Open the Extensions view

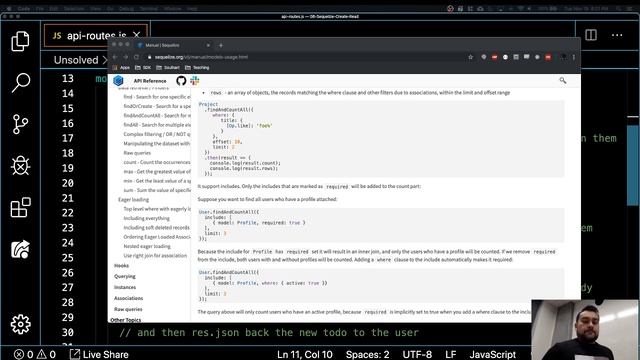pos(20,207)
